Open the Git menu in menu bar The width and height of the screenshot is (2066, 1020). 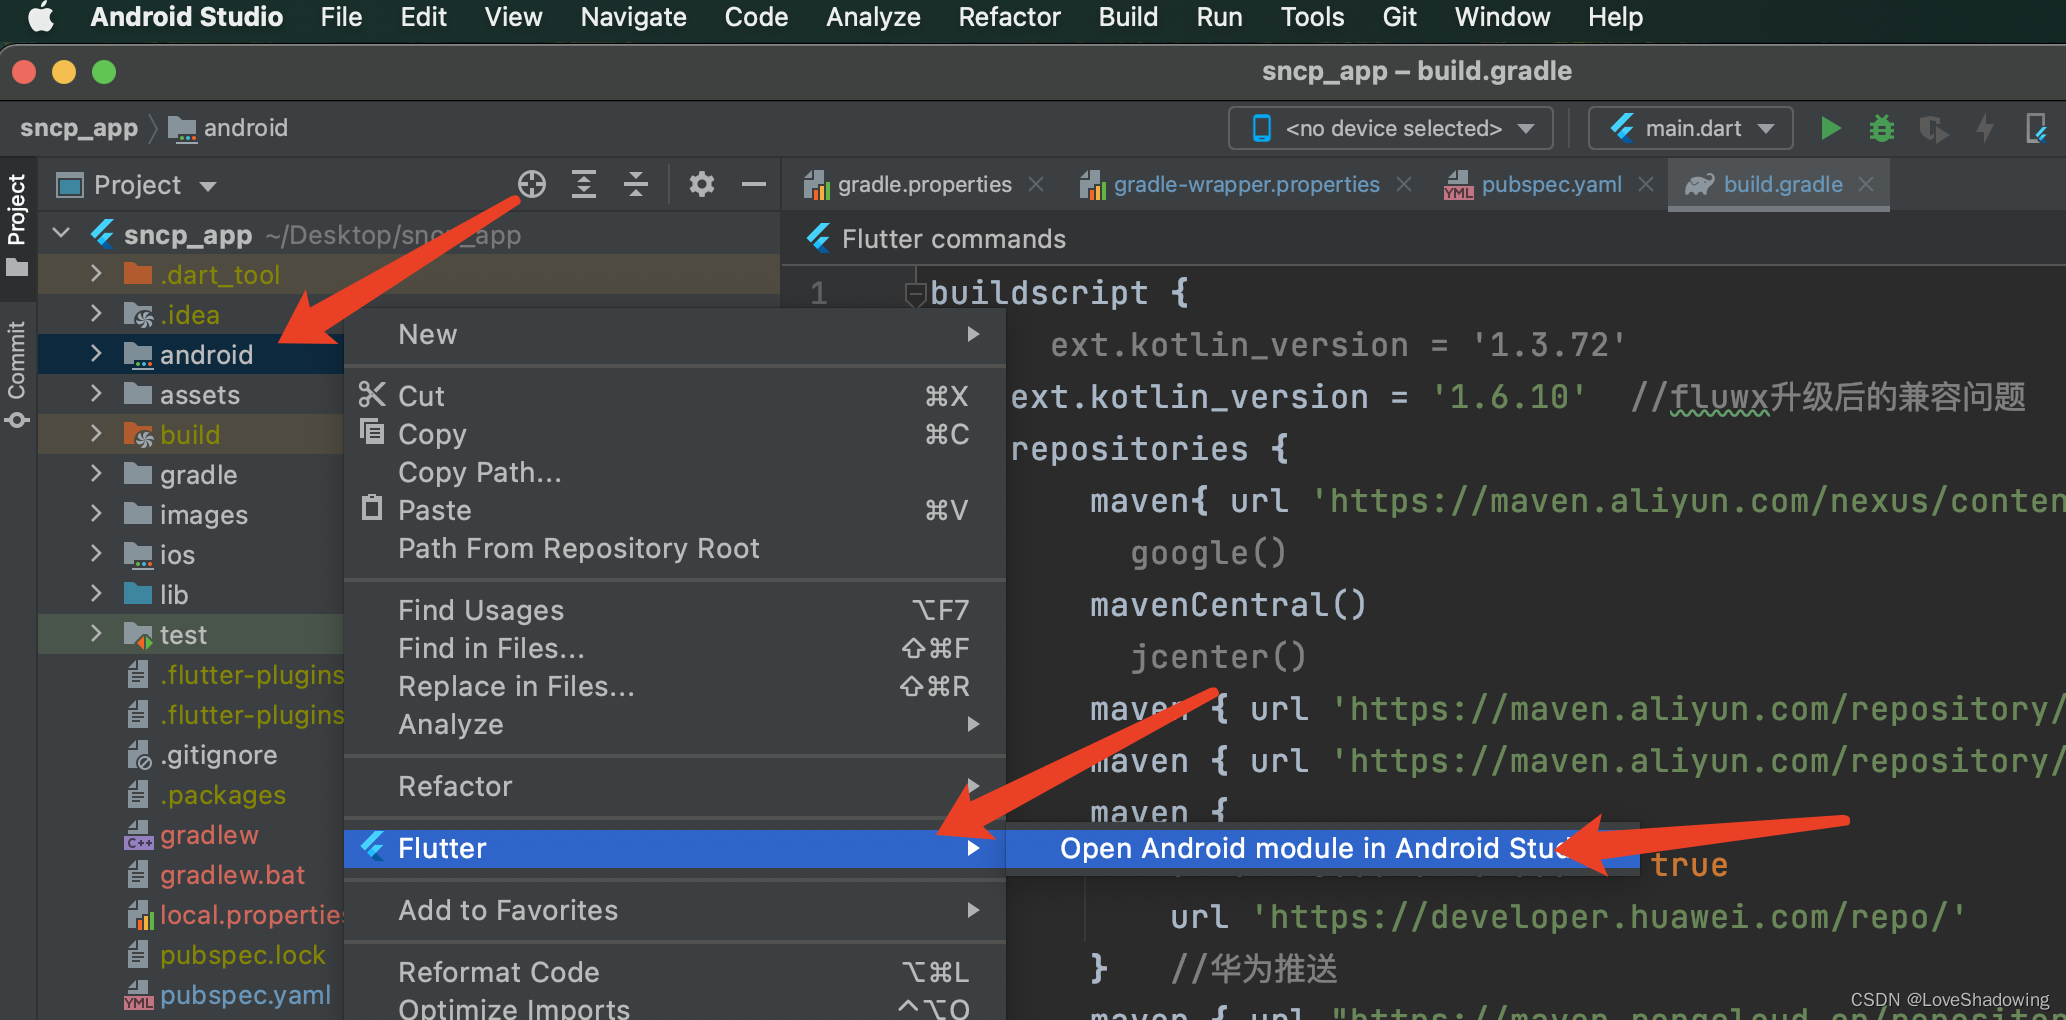(x=1399, y=17)
